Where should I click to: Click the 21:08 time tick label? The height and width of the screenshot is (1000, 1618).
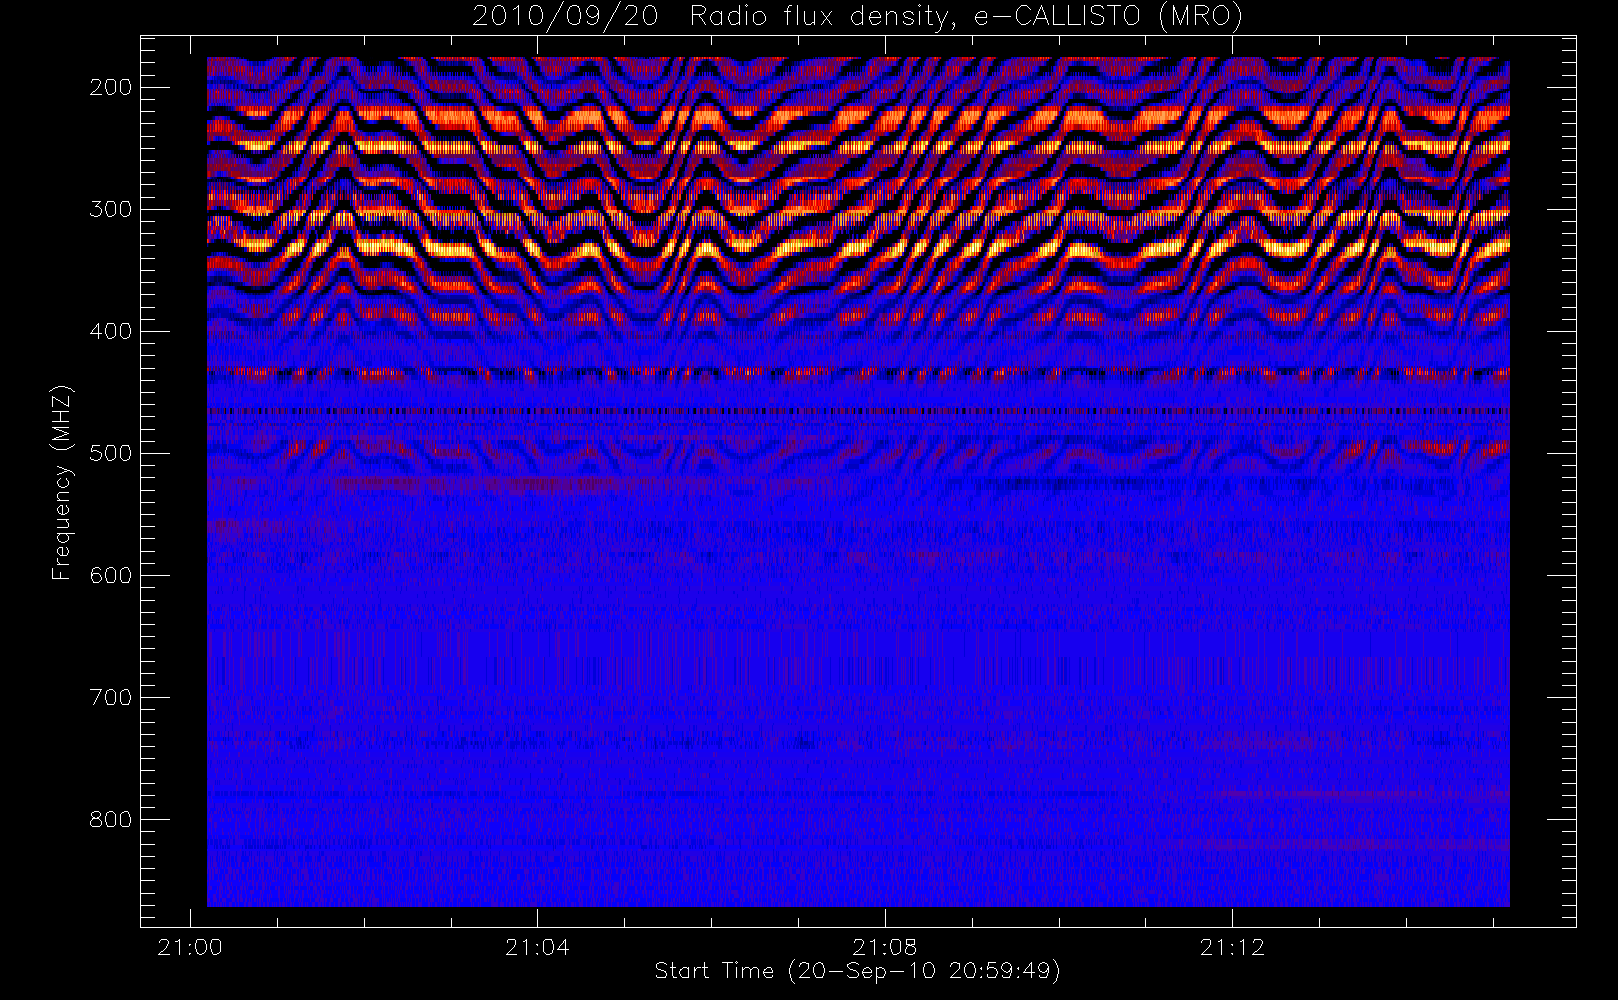[885, 947]
